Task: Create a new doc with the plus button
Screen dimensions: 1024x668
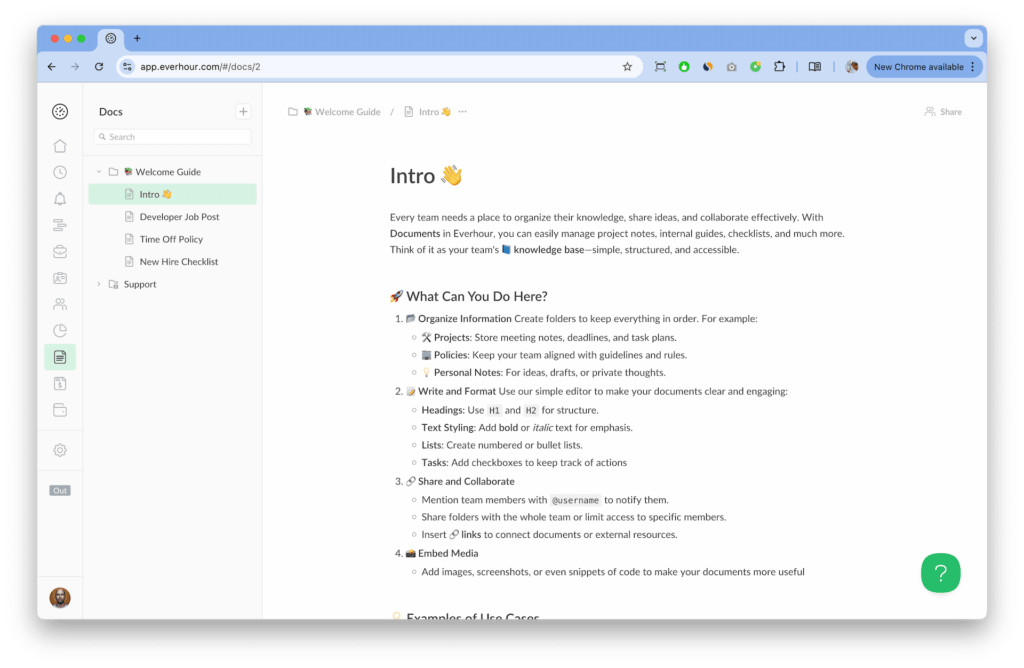Action: pyautogui.click(x=243, y=111)
